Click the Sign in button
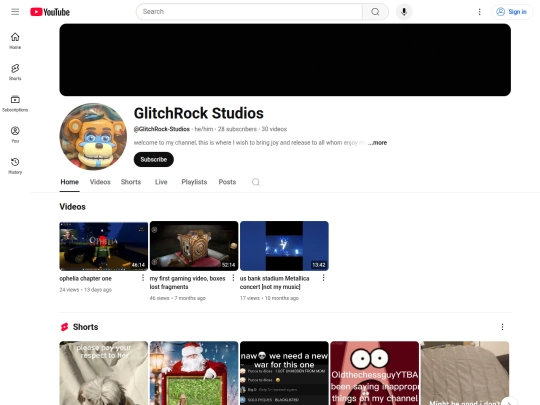This screenshot has height=405, width=540. coord(512,12)
